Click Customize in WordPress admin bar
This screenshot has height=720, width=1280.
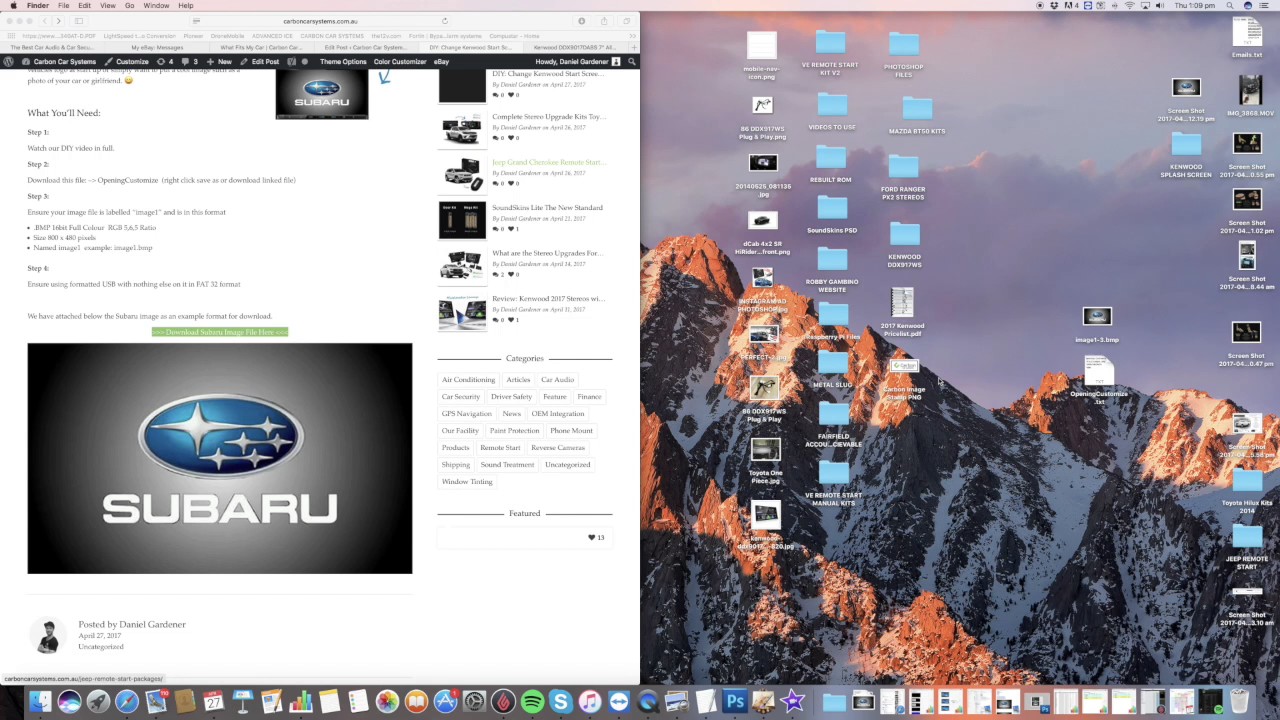pos(126,61)
